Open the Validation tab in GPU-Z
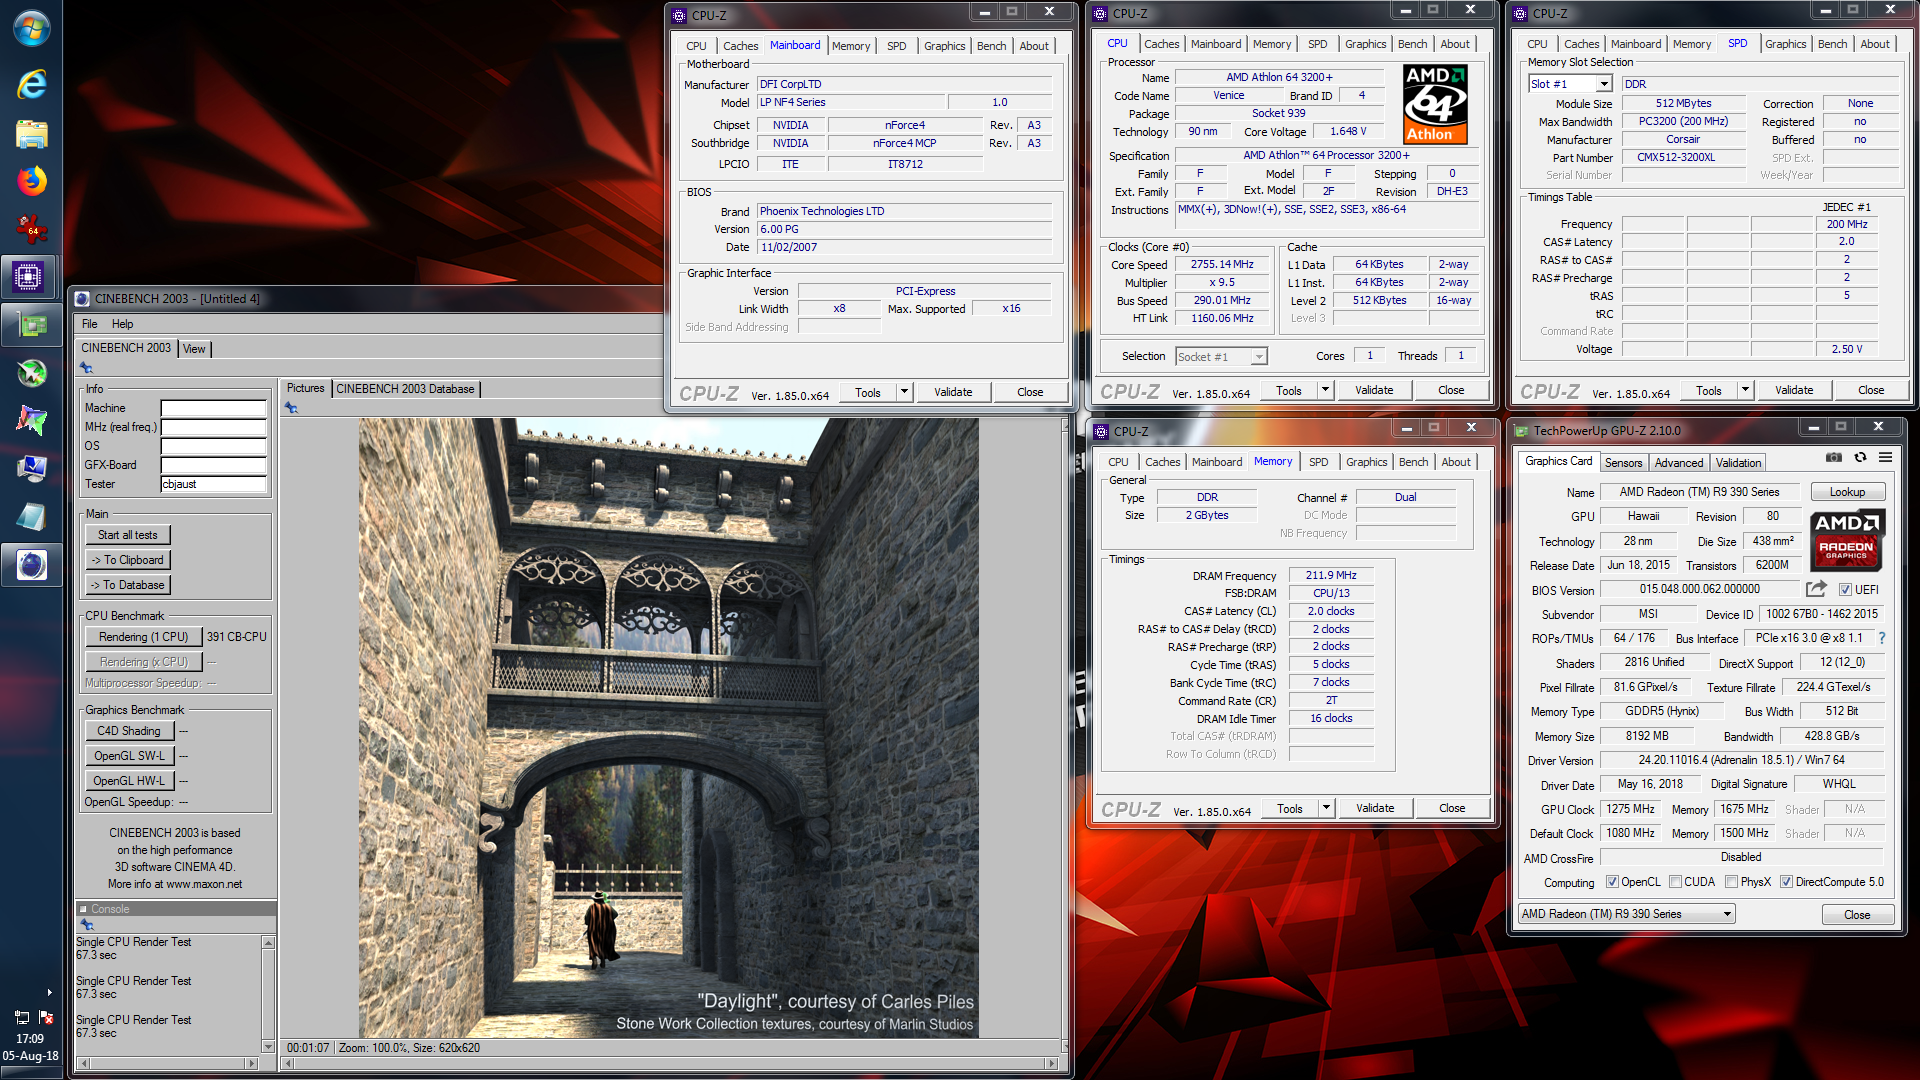Viewport: 1920px width, 1080px height. [x=1738, y=463]
